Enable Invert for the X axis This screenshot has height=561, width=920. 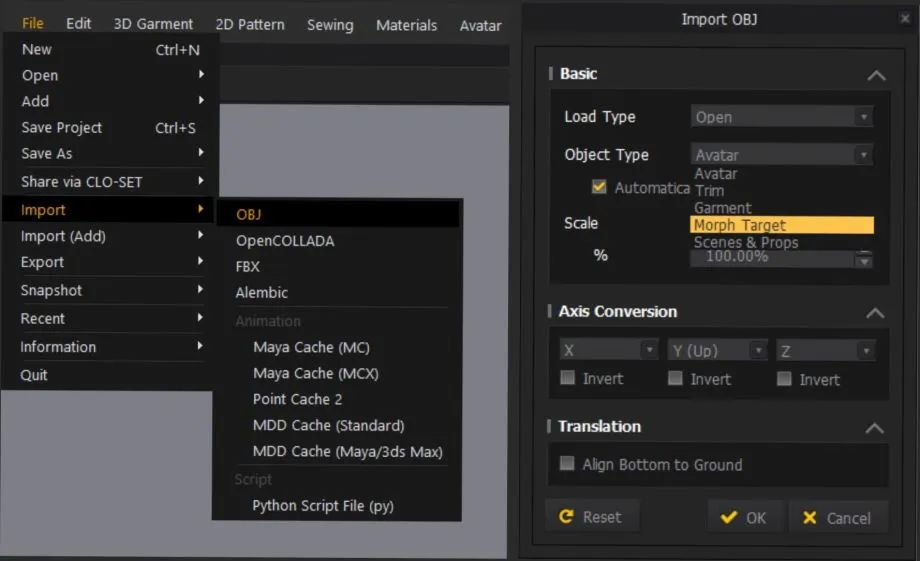tap(568, 379)
